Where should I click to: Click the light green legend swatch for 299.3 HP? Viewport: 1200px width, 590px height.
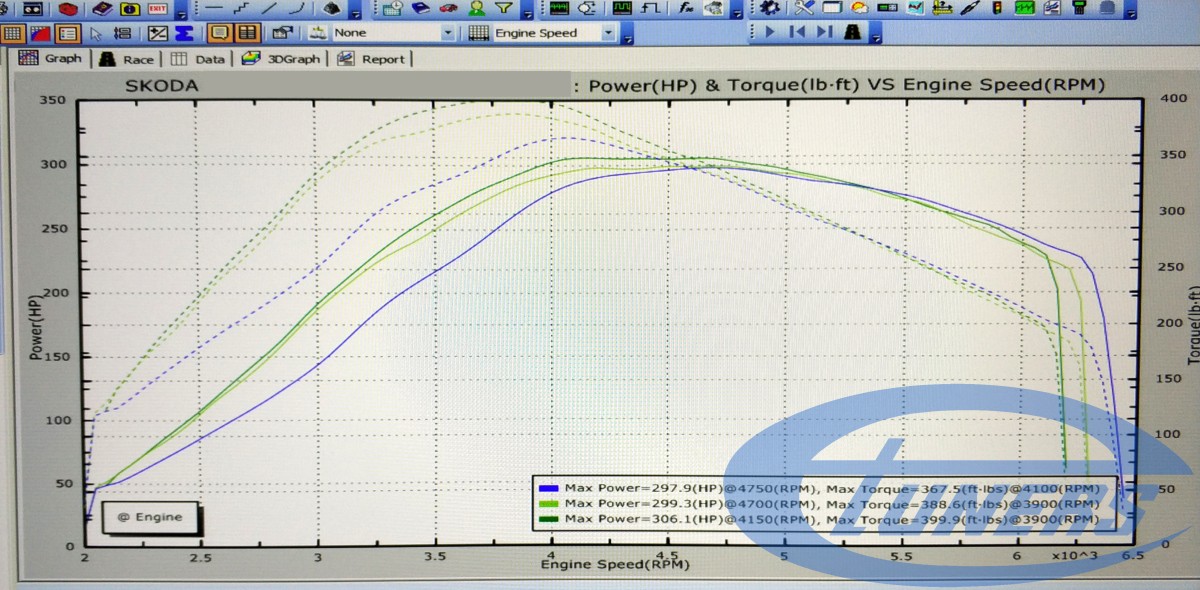[548, 504]
